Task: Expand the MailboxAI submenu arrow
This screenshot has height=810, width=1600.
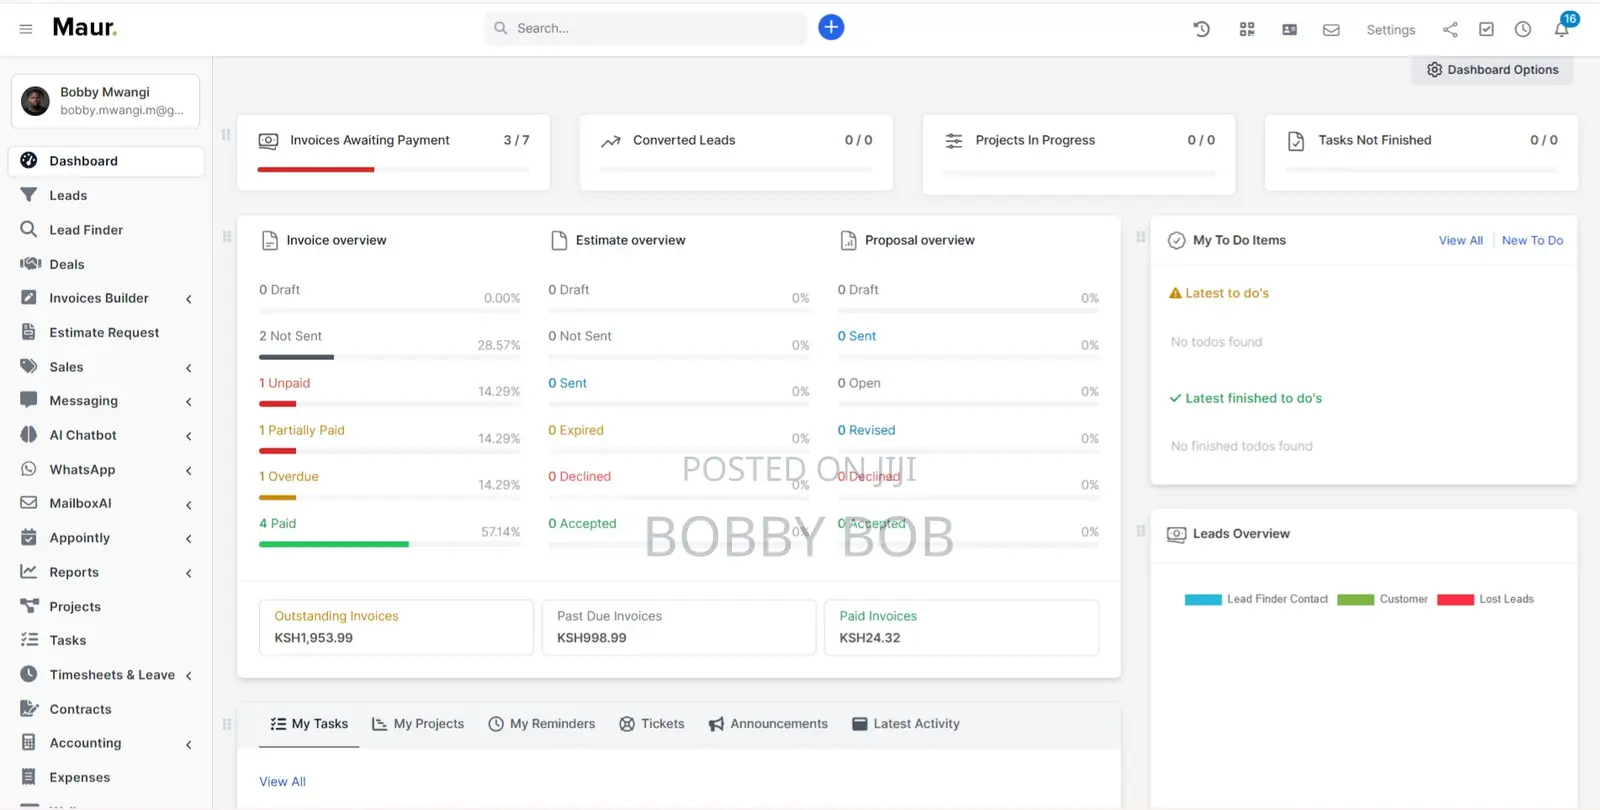Action: (188, 505)
